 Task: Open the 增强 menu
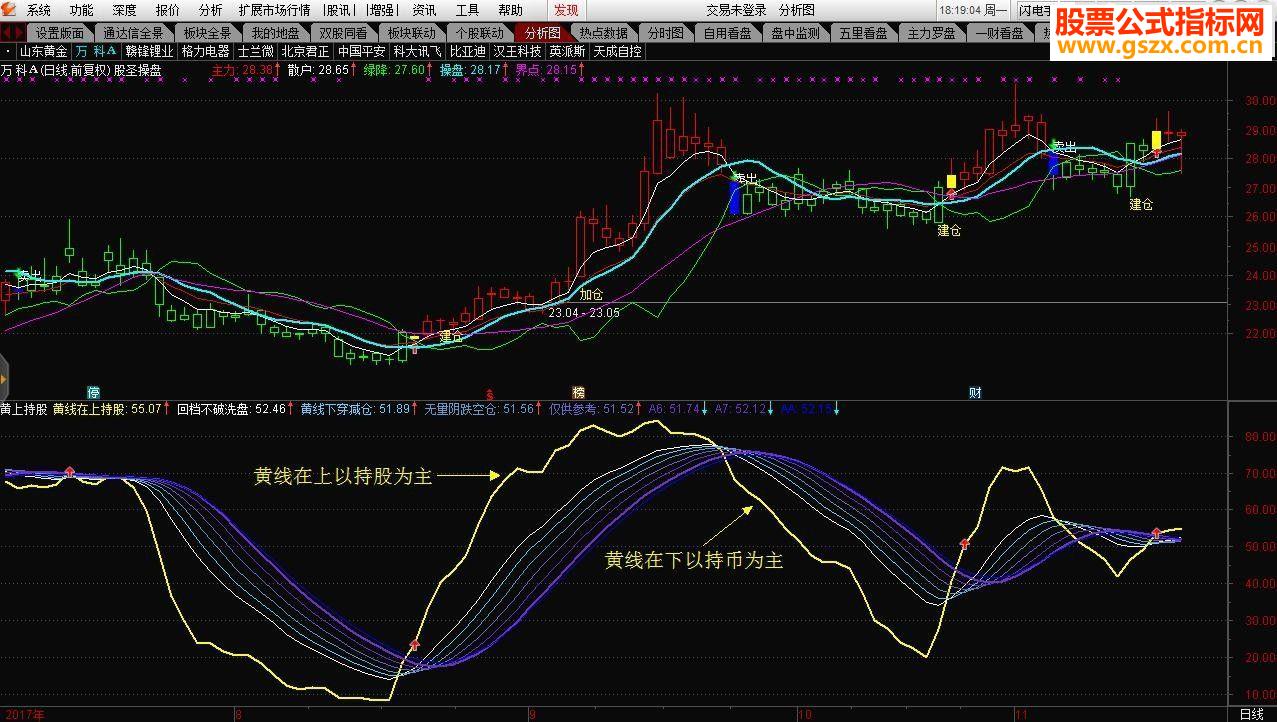[x=380, y=10]
